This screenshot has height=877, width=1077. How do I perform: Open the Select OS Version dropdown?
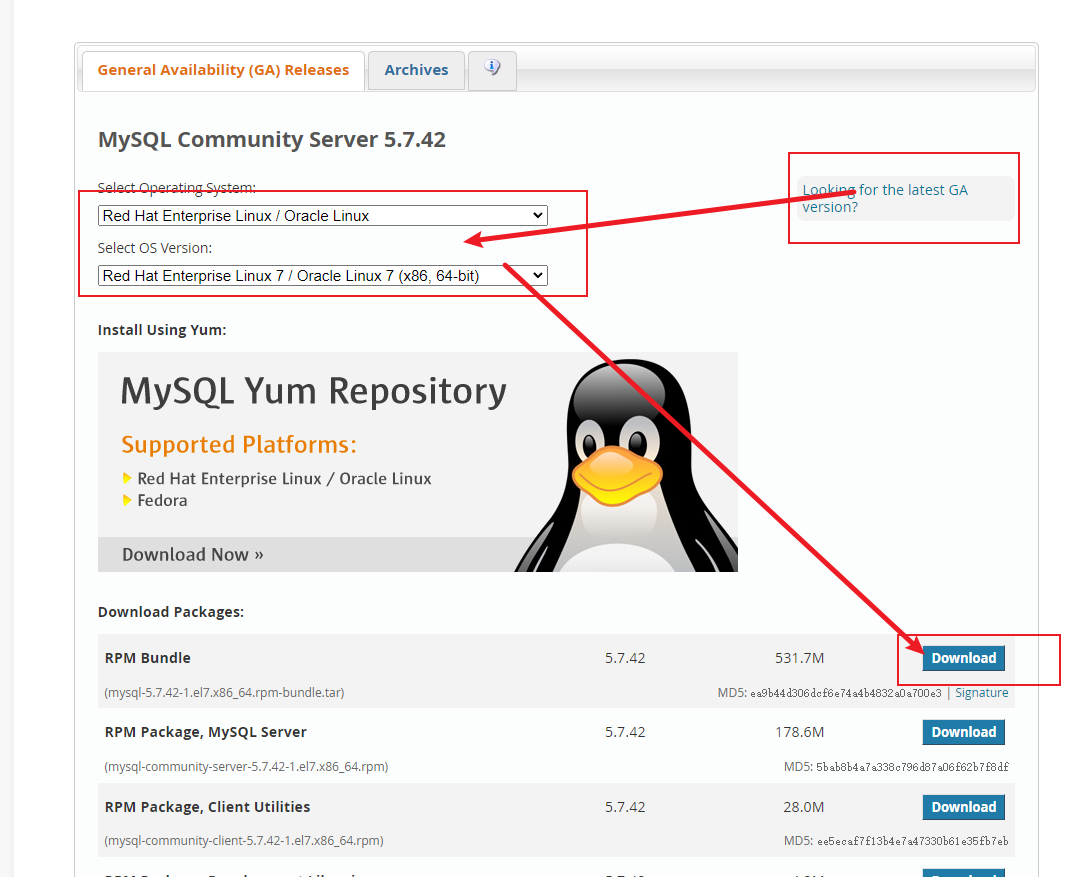click(323, 276)
